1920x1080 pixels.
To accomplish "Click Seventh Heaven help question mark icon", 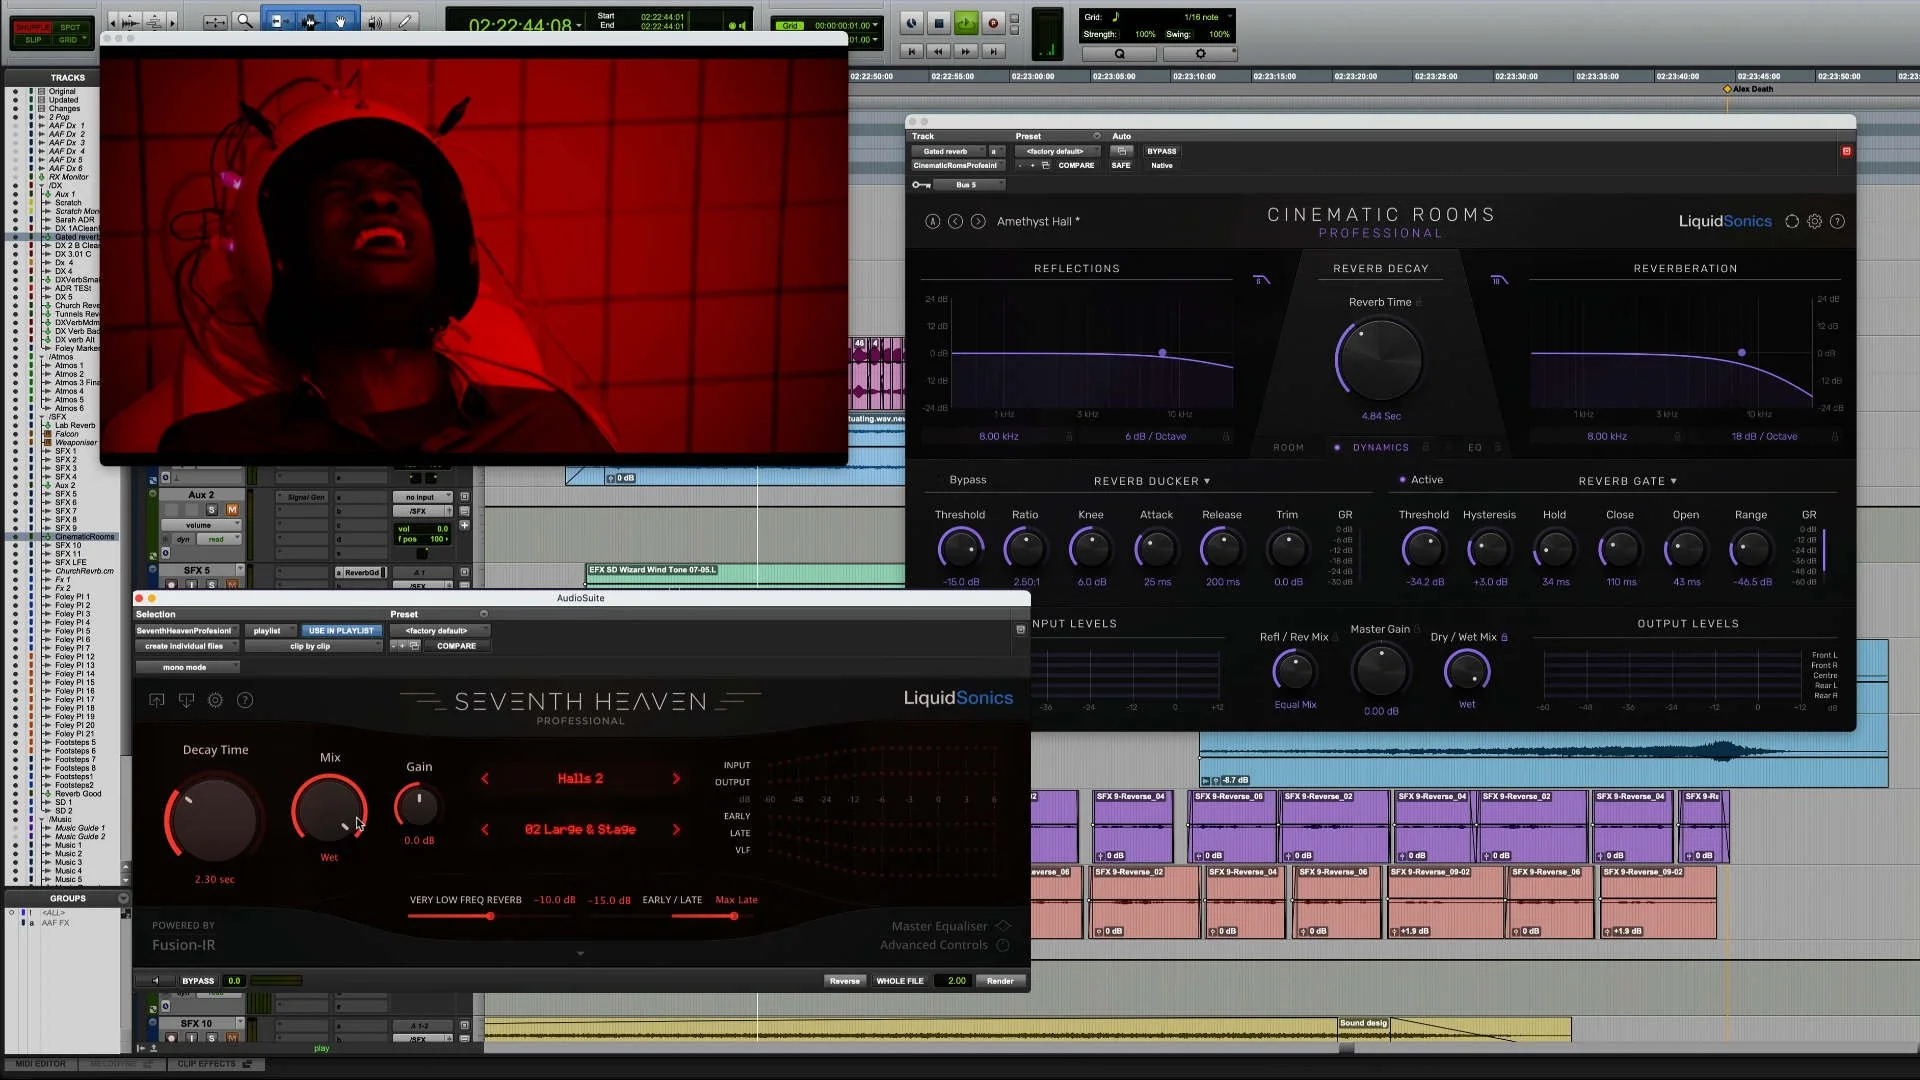I will click(245, 700).
